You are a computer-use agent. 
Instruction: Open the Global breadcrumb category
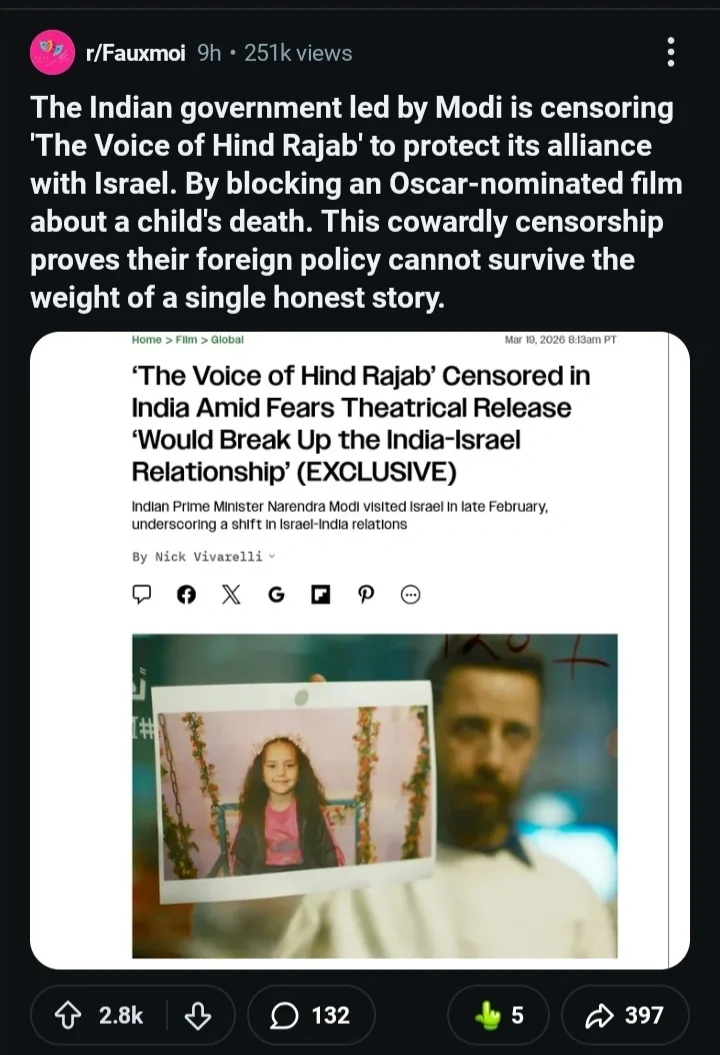point(227,339)
